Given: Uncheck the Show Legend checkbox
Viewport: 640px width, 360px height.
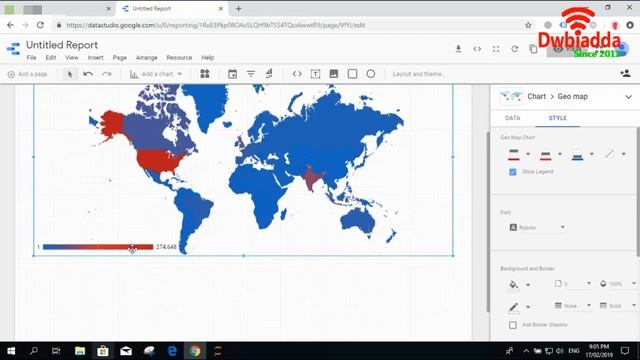Looking at the screenshot, I should tap(513, 172).
